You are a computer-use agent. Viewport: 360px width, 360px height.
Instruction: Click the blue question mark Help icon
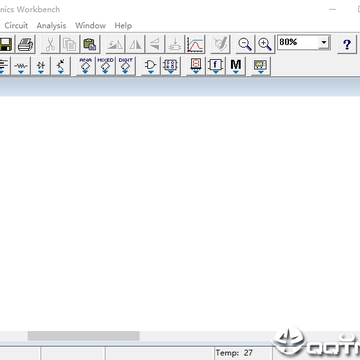(347, 44)
